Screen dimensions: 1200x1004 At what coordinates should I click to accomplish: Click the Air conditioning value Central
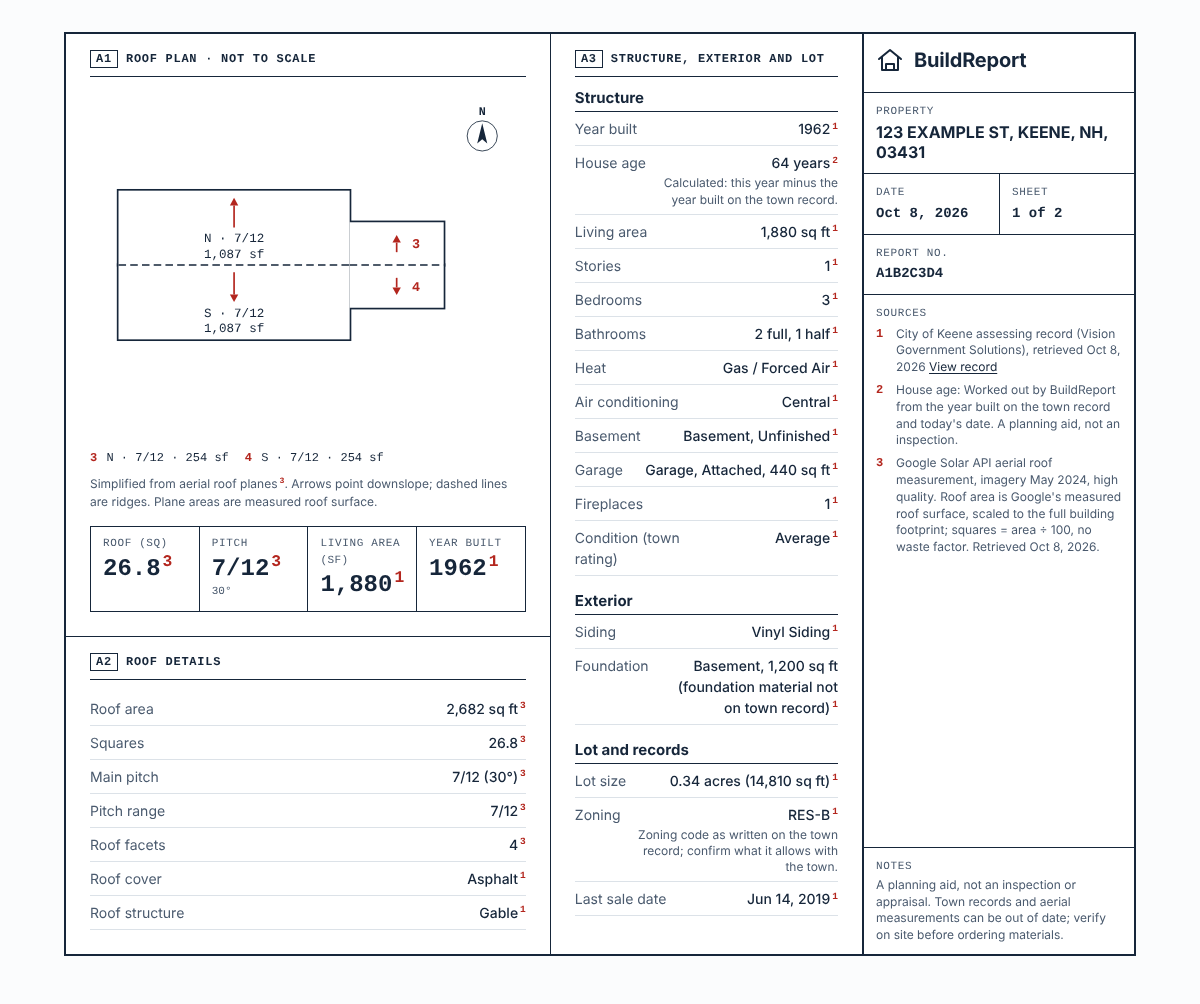tap(807, 402)
